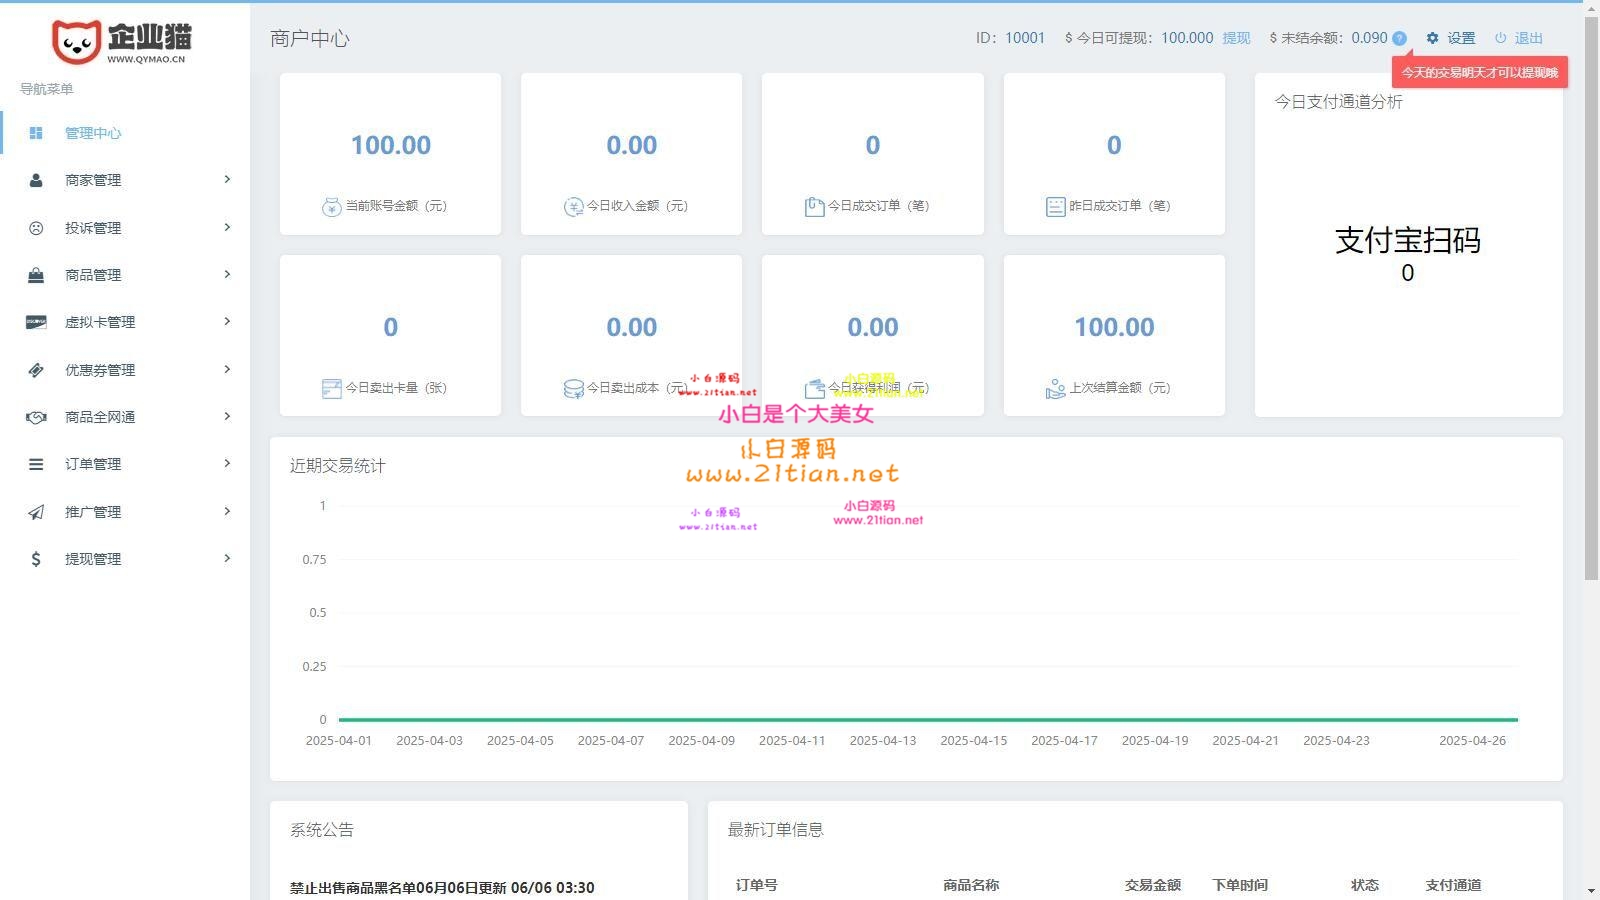Viewport: 1600px width, 900px height.
Task: Expand the 订单管理 submenu chevron
Action: pos(228,463)
